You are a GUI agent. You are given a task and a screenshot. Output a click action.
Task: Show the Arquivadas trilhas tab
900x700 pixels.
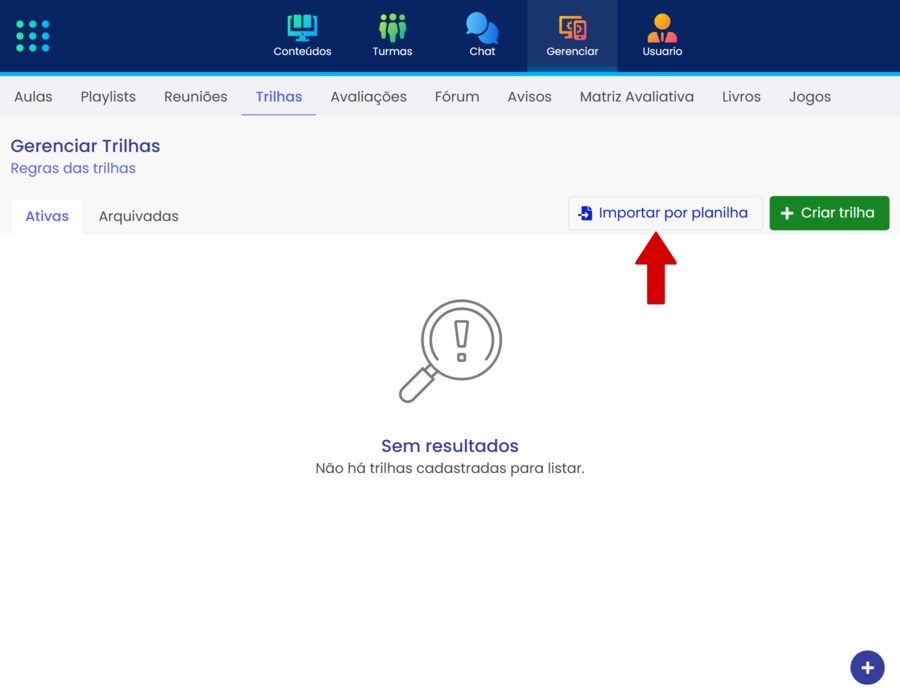tap(138, 216)
